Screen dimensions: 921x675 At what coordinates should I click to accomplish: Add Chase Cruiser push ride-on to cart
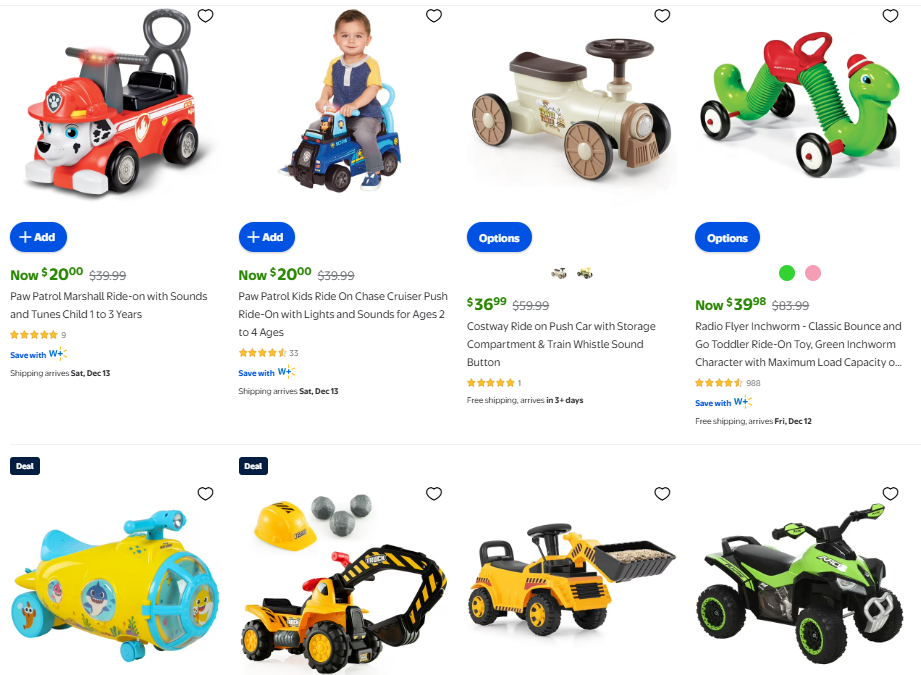(267, 237)
